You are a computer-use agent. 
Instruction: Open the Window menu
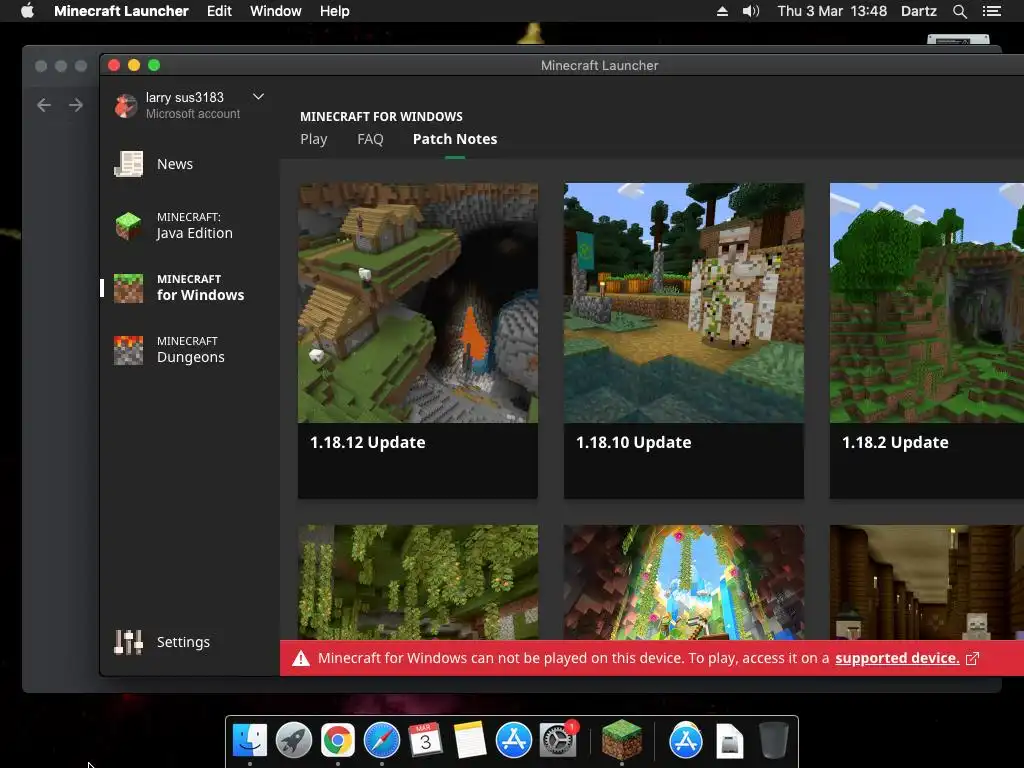click(276, 11)
